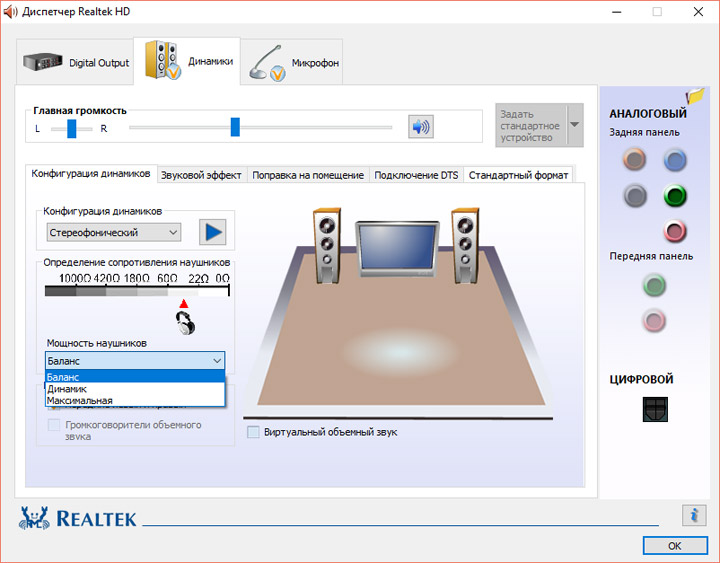Expand the default device arrow dropdown

point(575,125)
